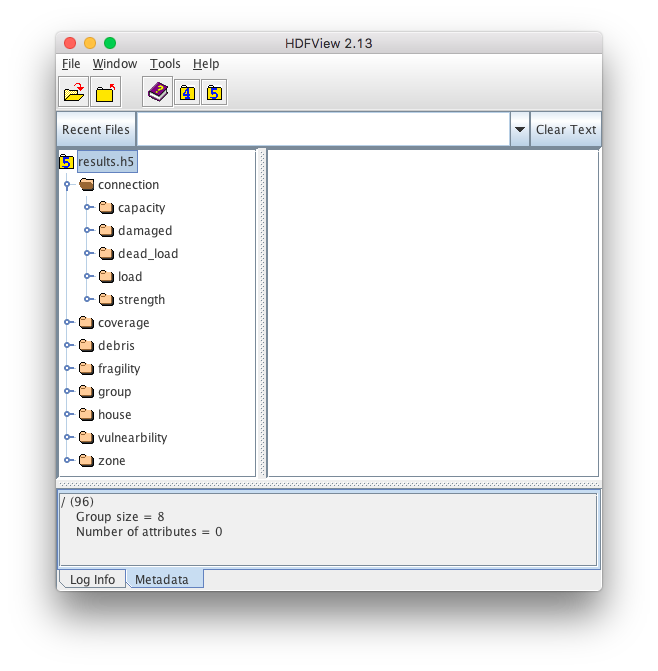Click the capacity group folder icon
This screenshot has height=671, width=658.
(x=106, y=208)
